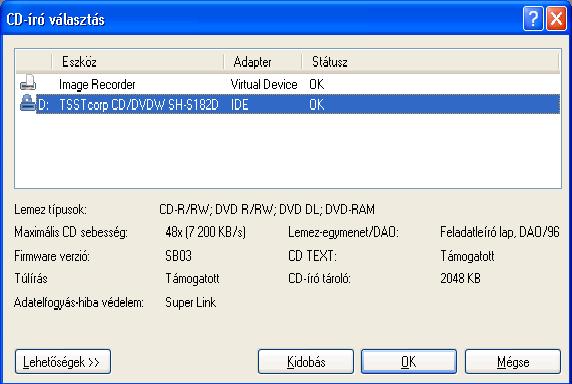Expand options with the Lehetőségek >> button
Viewport: 572px width, 384px height.
63,362
